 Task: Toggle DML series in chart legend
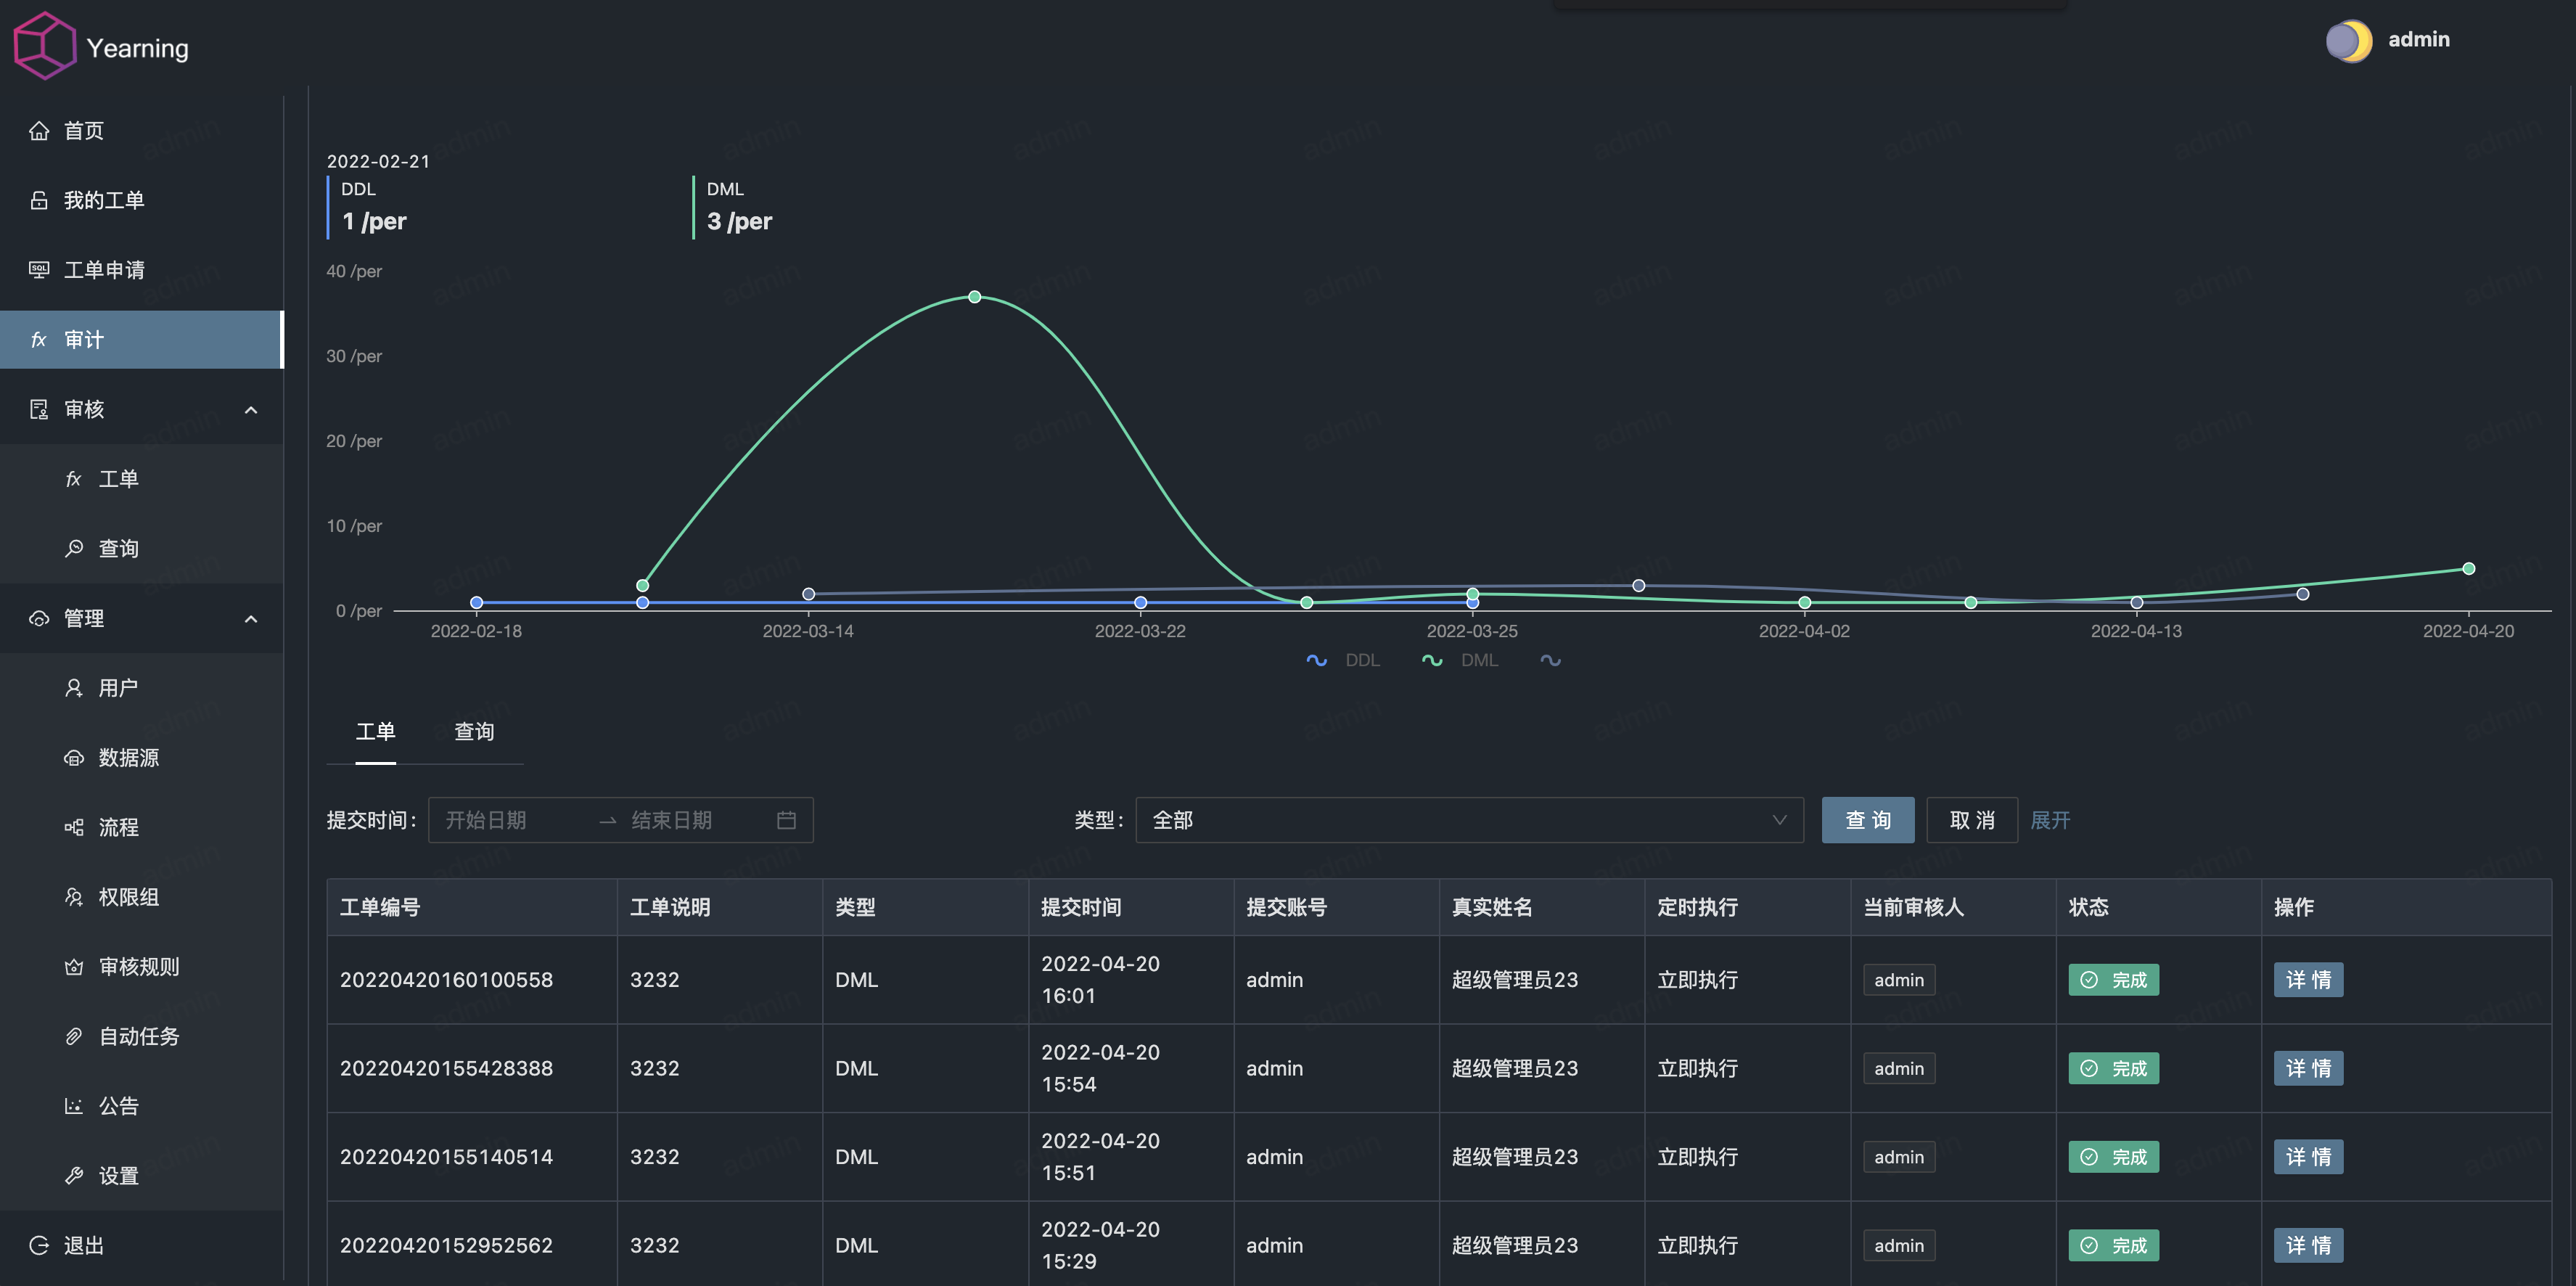[1460, 660]
